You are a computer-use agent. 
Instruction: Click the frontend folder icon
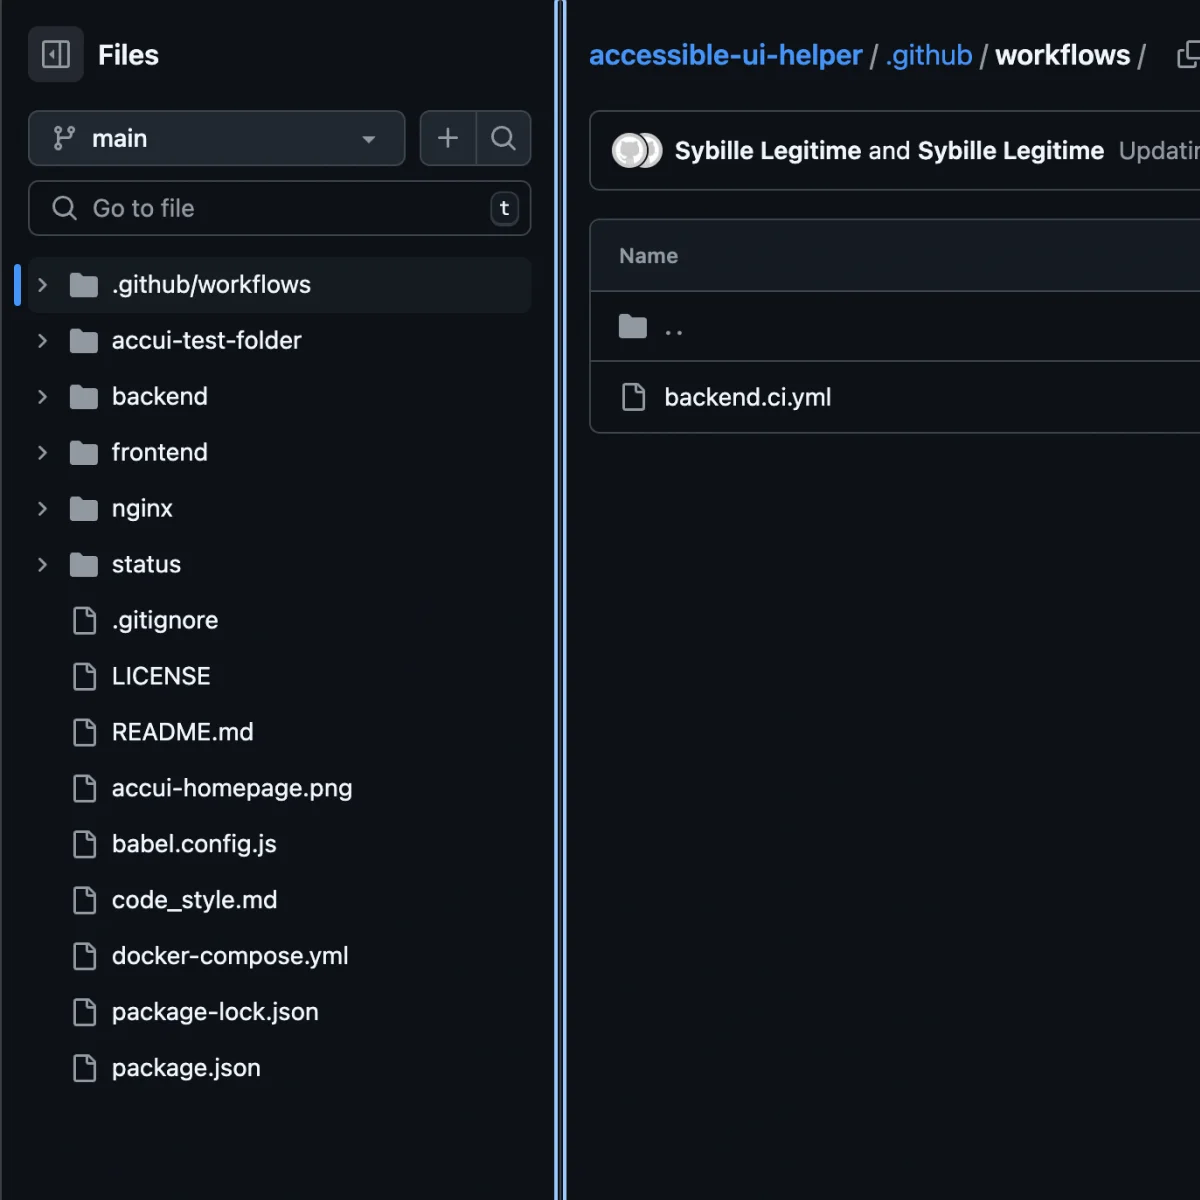tap(84, 453)
